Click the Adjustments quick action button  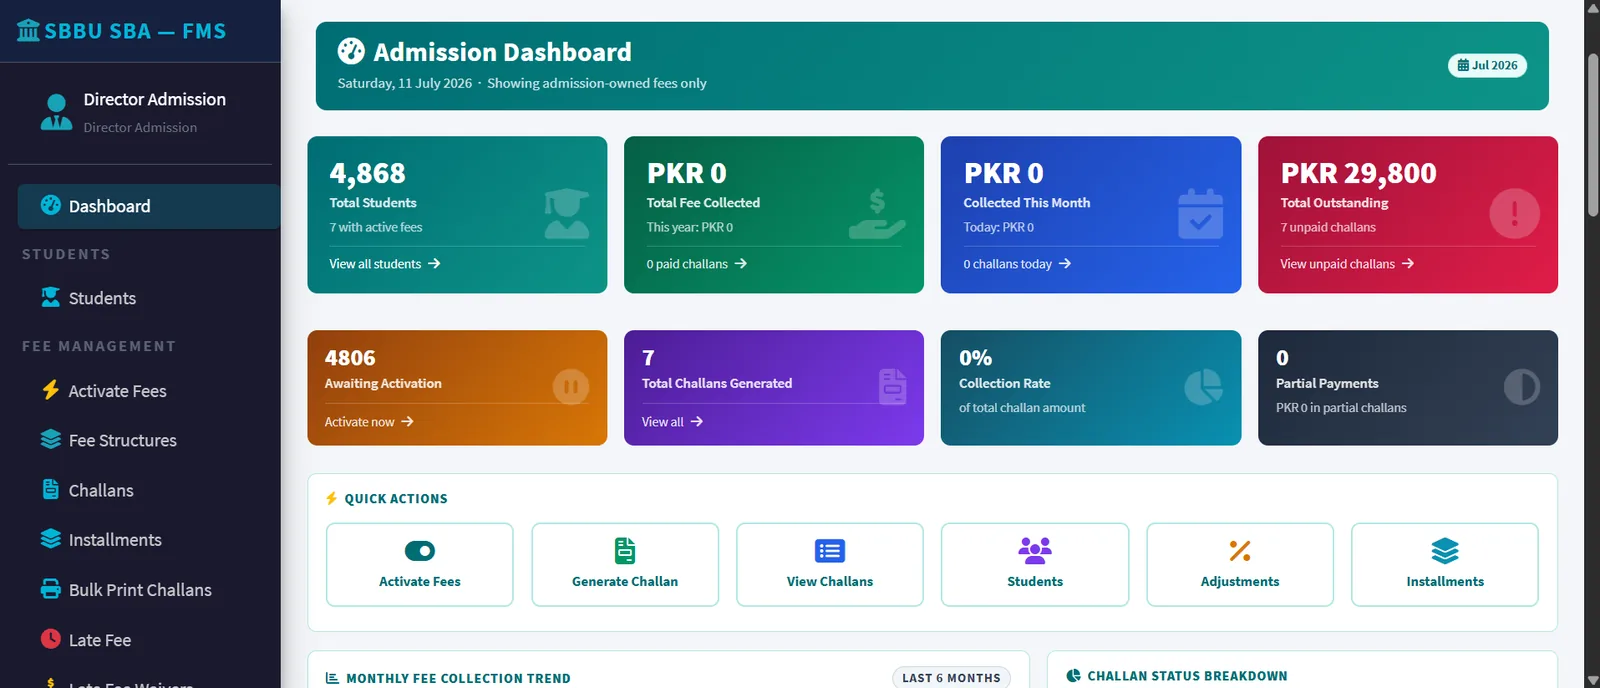click(x=1240, y=565)
